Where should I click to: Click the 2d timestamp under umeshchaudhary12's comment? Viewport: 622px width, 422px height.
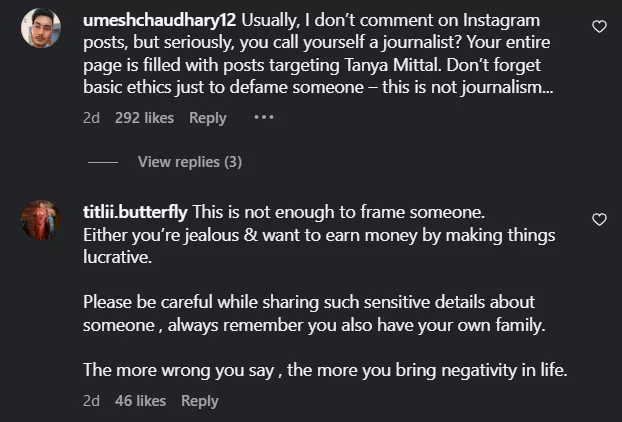click(x=92, y=118)
